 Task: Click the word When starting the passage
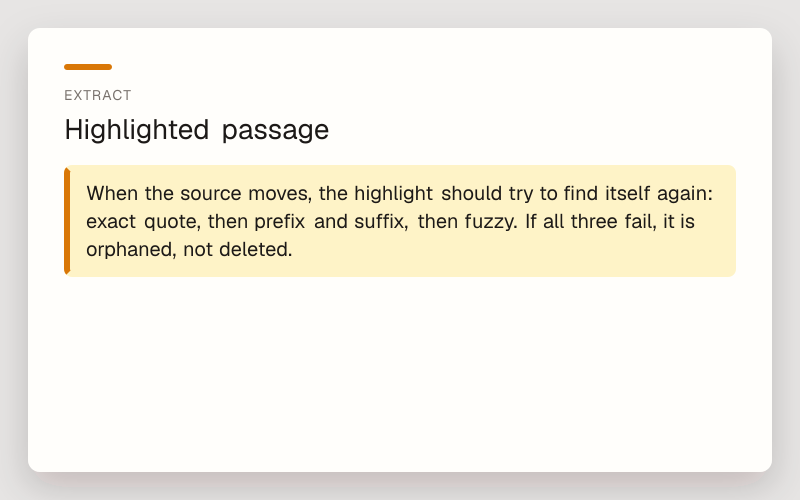click(x=112, y=193)
